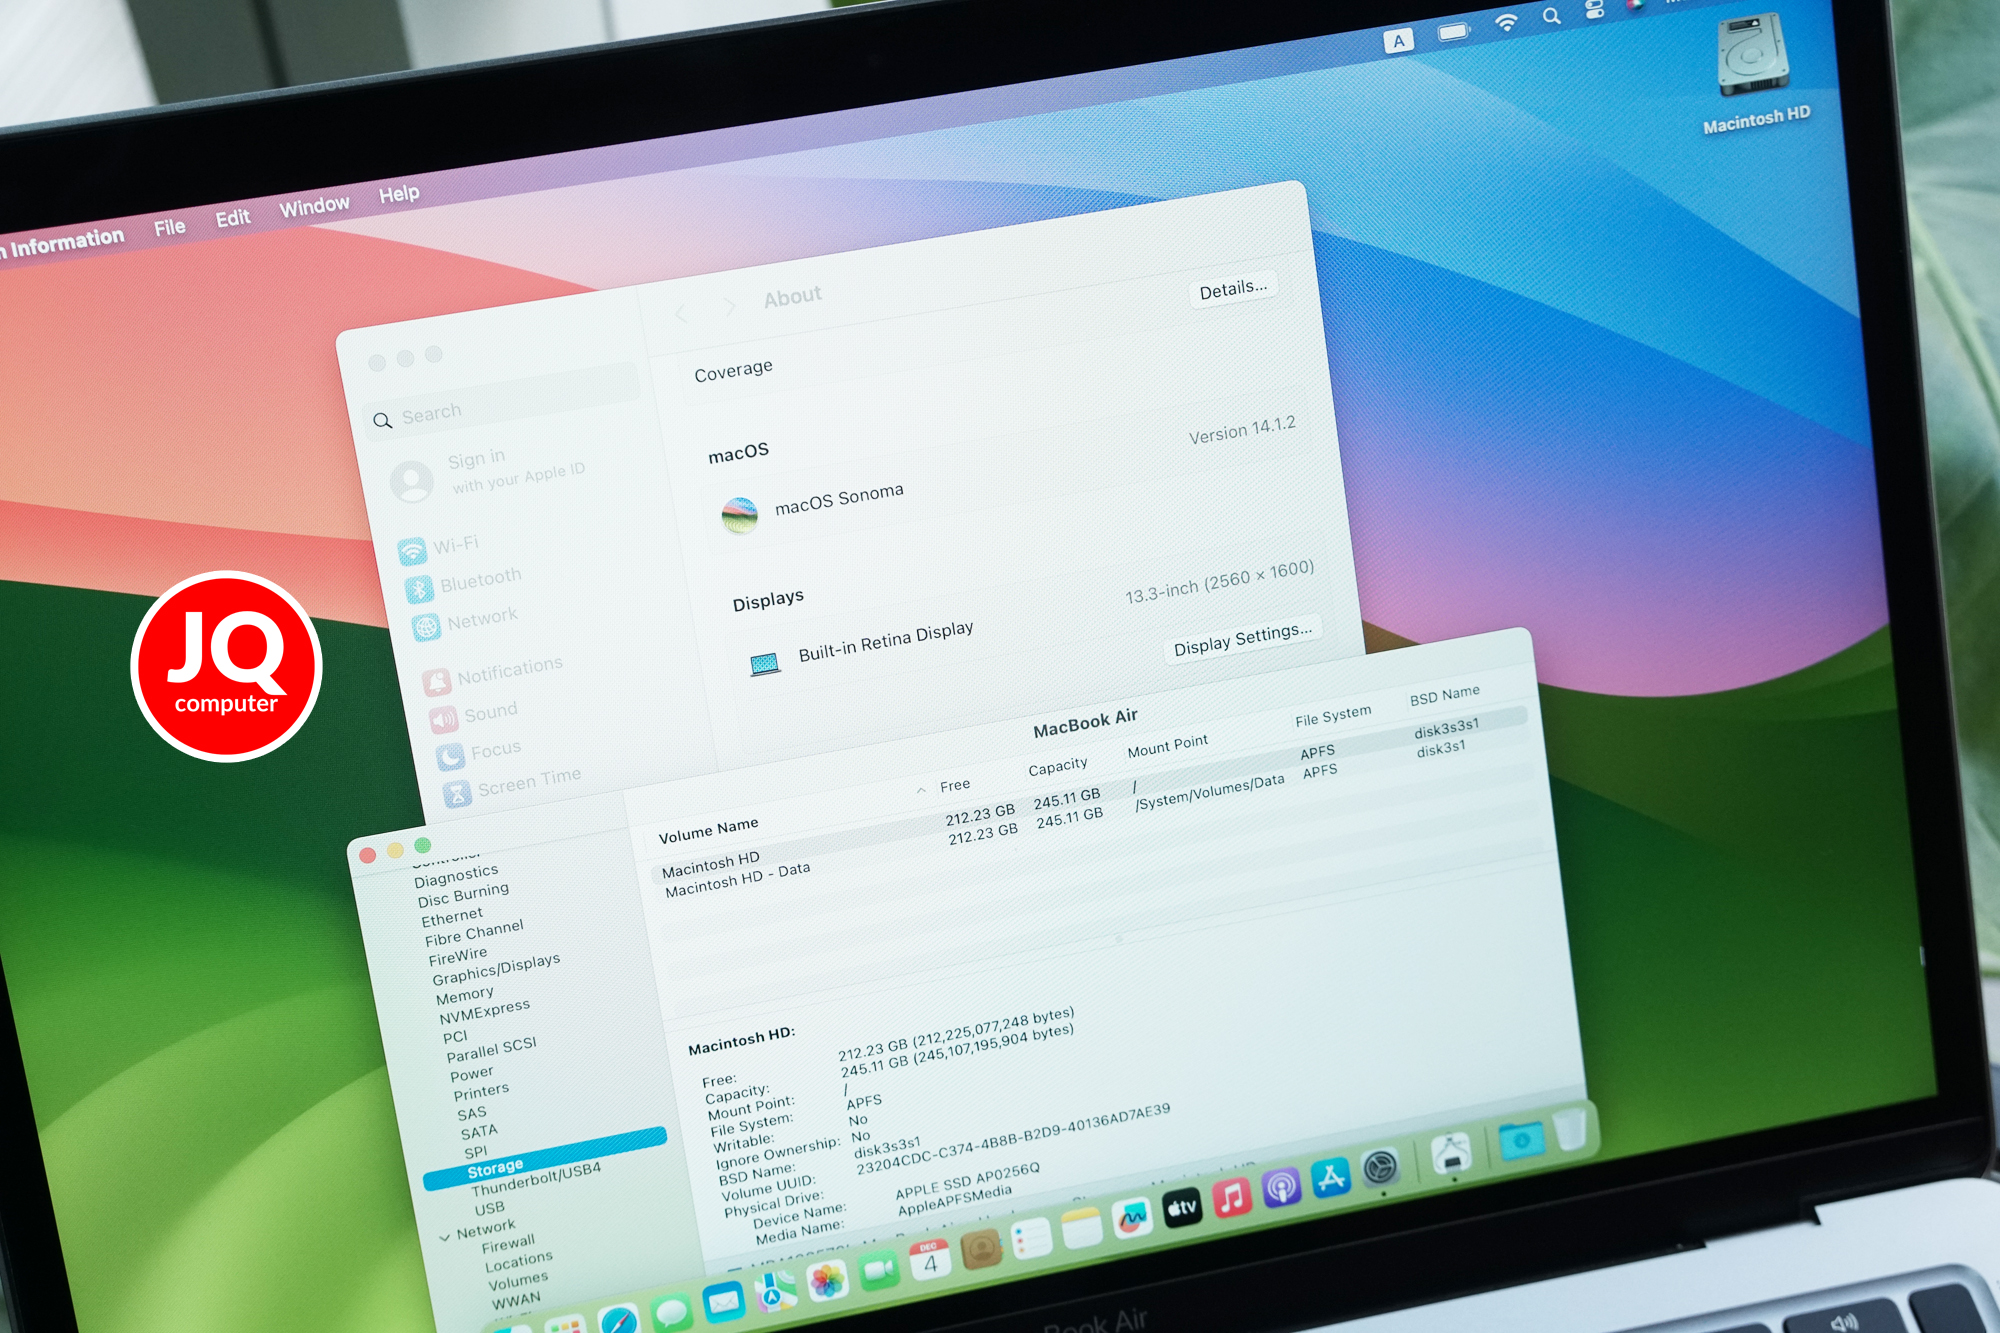Image resolution: width=2000 pixels, height=1333 pixels.
Task: Open FaceTime from the Dock
Action: [879, 1271]
